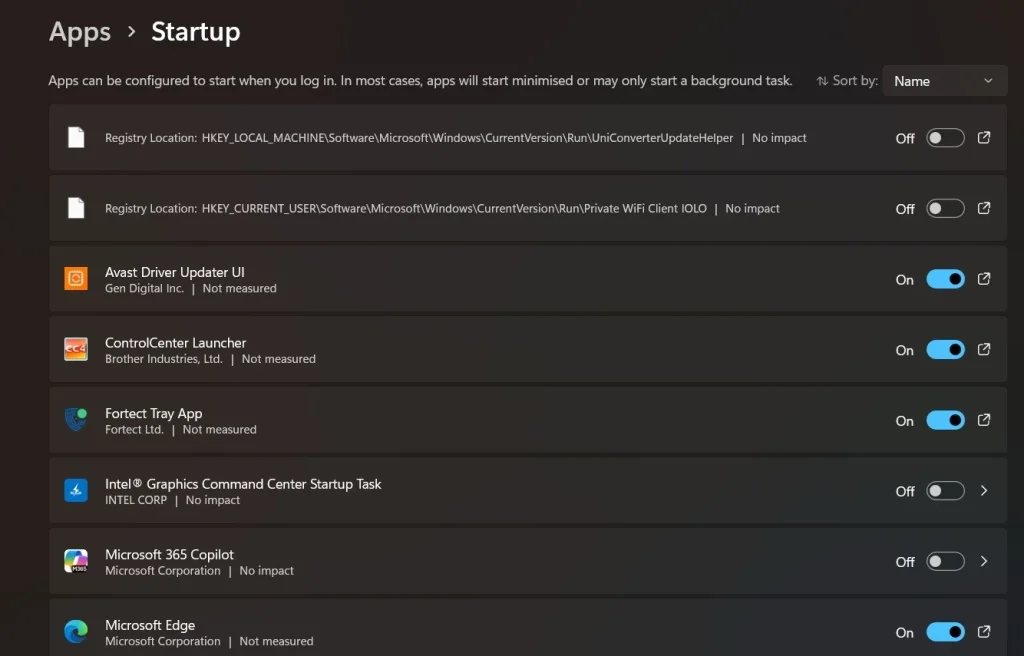Enable the Microsoft 365 Copilot startup toggle
This screenshot has width=1024, height=656.
point(945,561)
